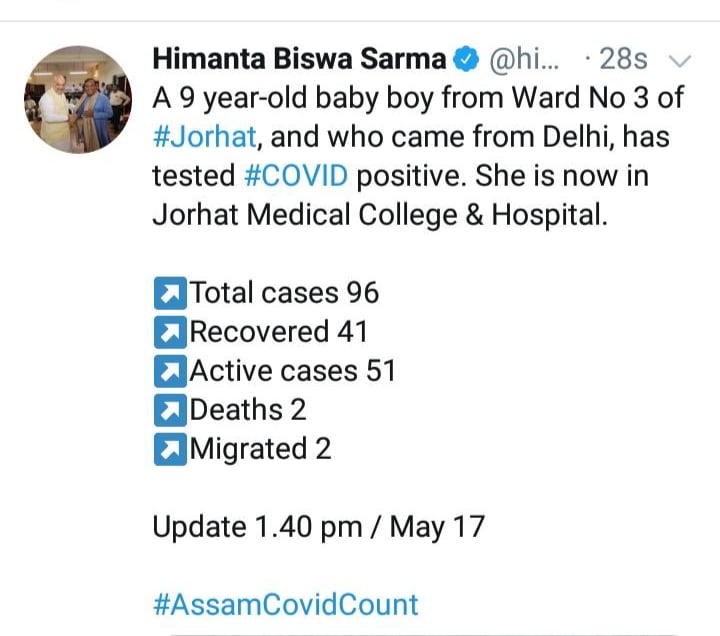720x636 pixels.
Task: Click the 'Total cases 96' text line
Action: coord(285,293)
